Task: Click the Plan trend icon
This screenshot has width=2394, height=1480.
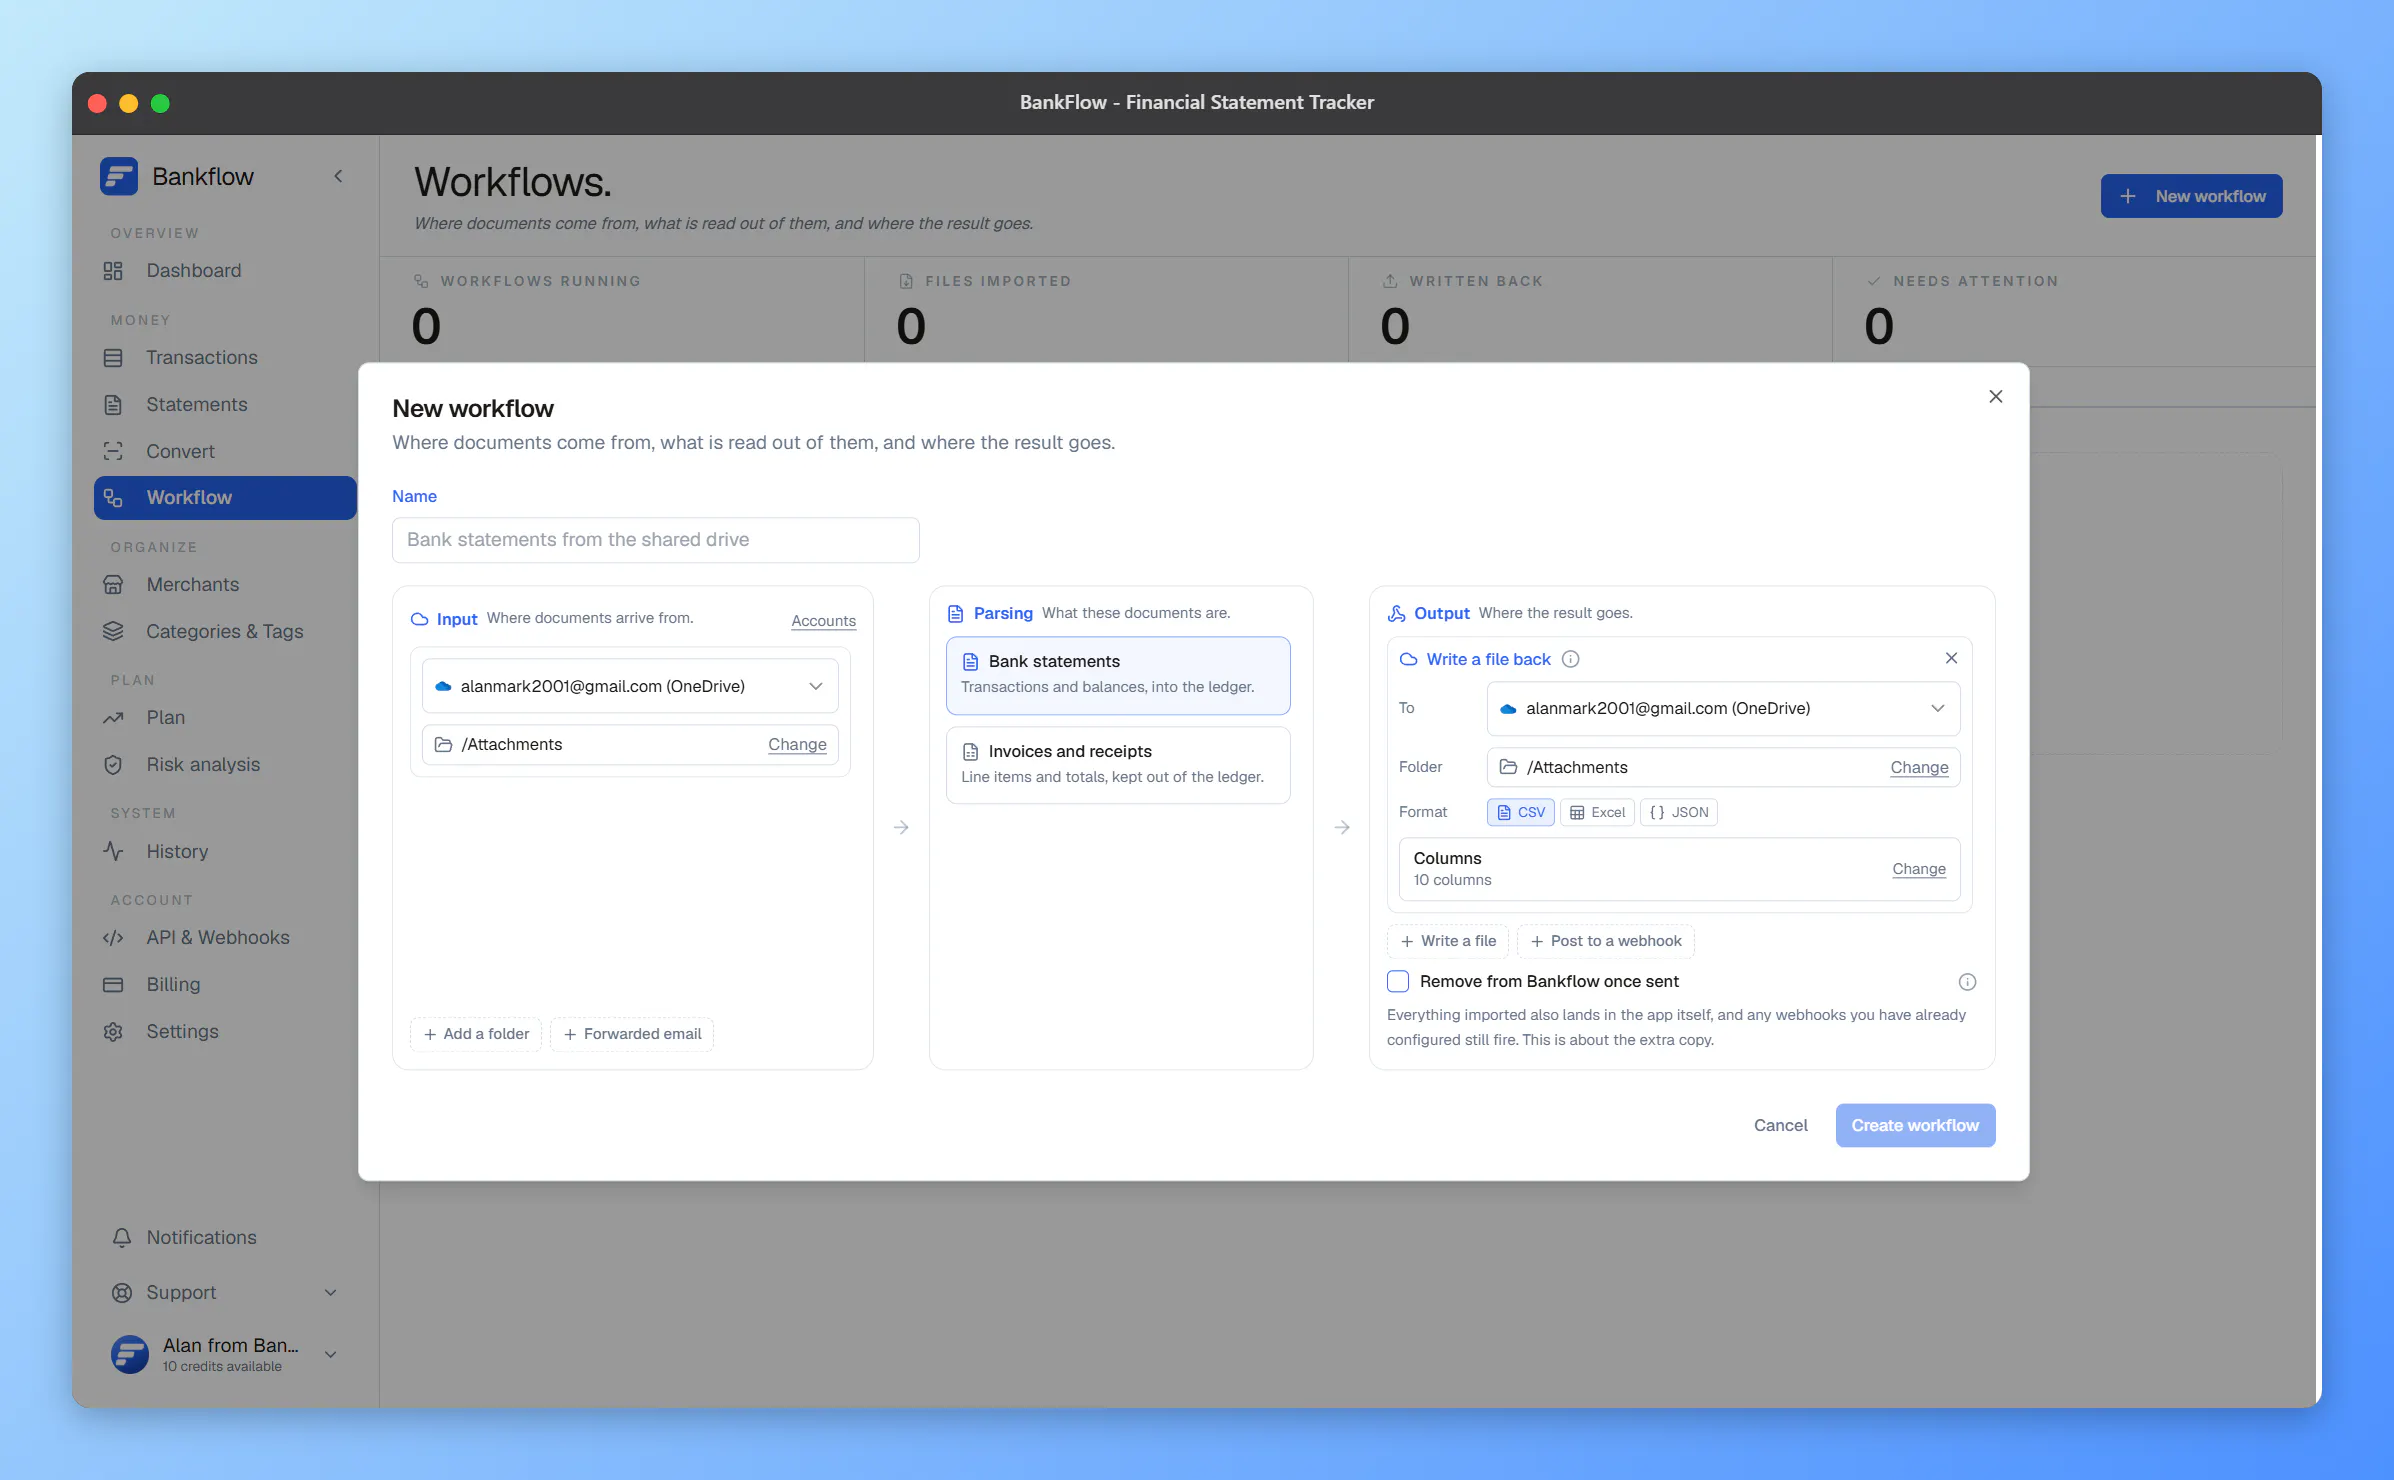Action: 113,718
